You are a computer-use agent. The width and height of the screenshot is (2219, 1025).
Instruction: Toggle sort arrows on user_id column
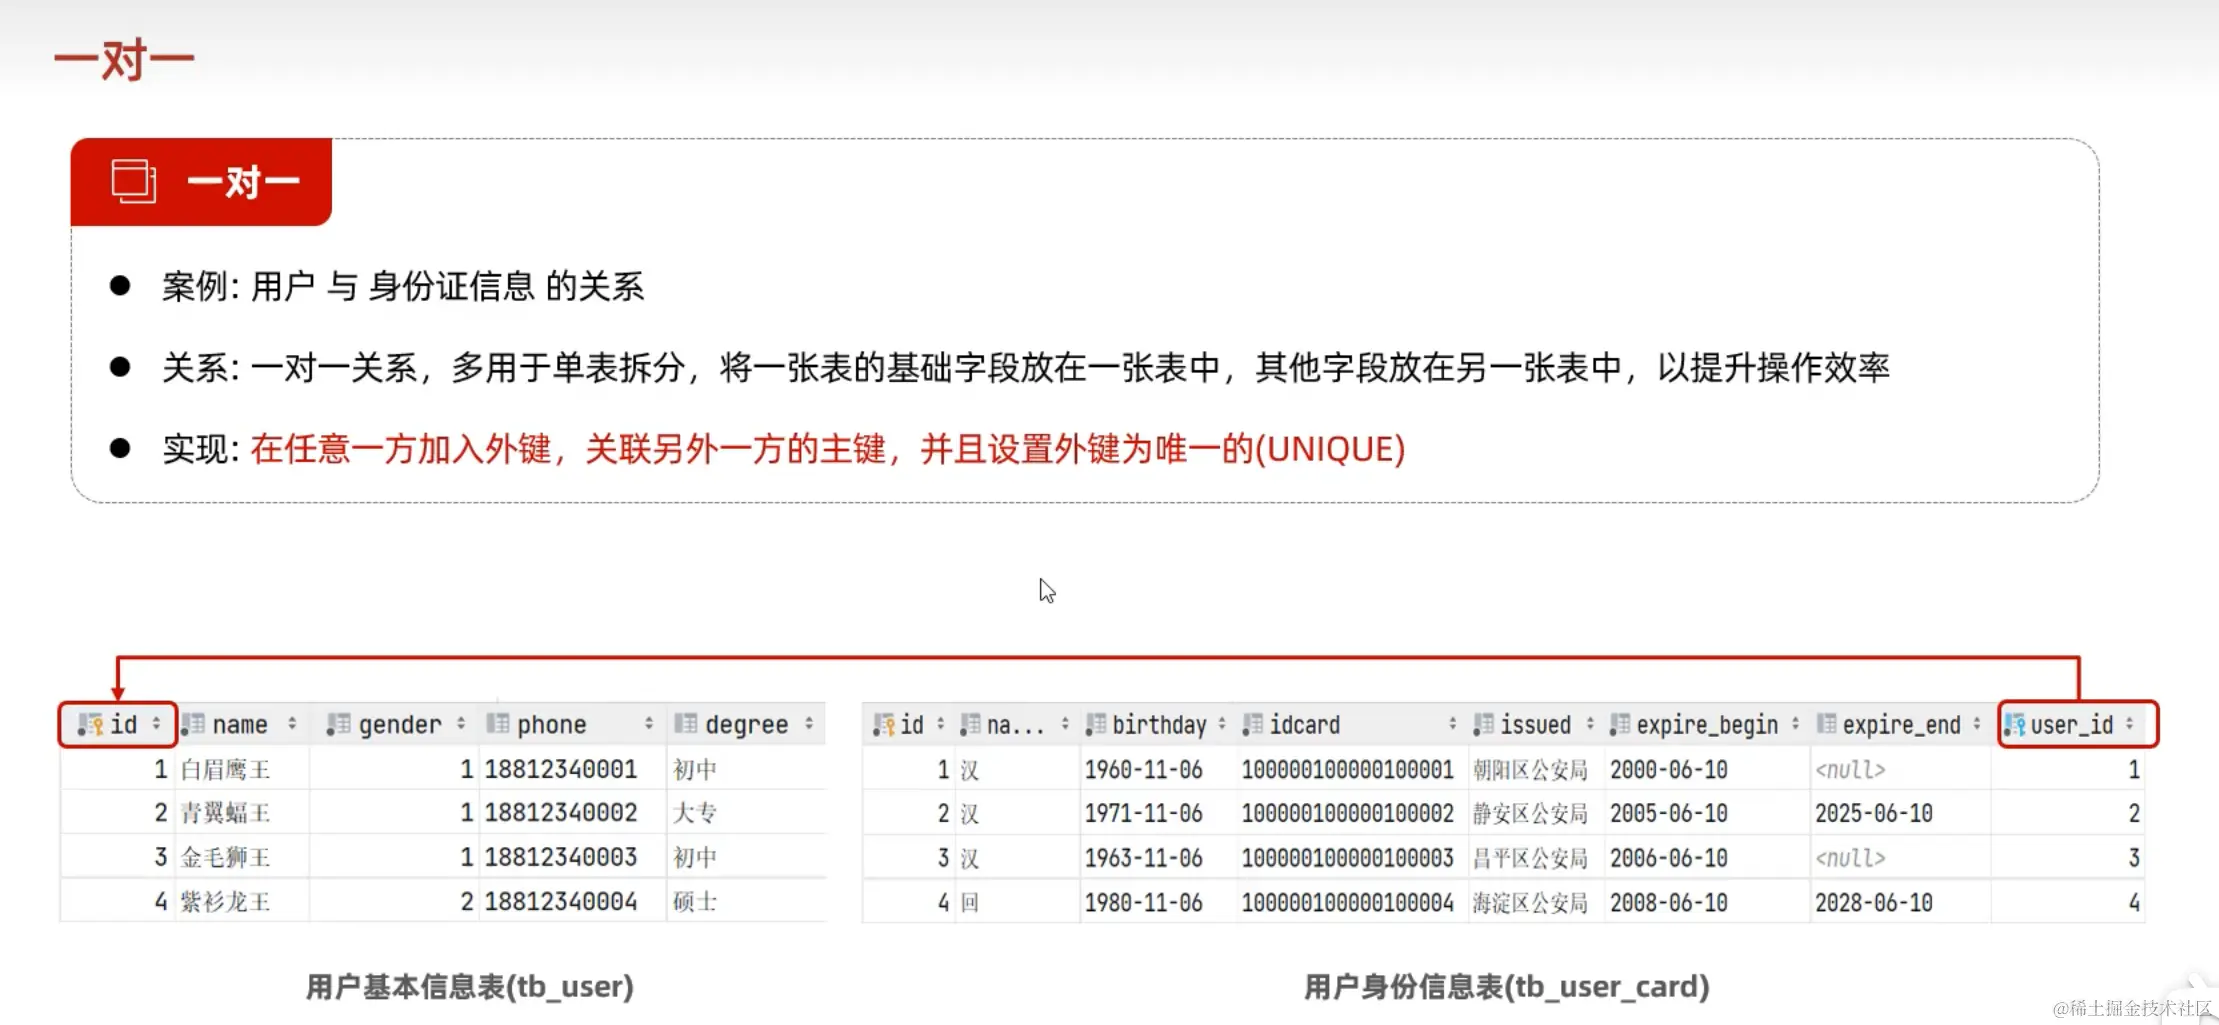pyautogui.click(x=2130, y=723)
